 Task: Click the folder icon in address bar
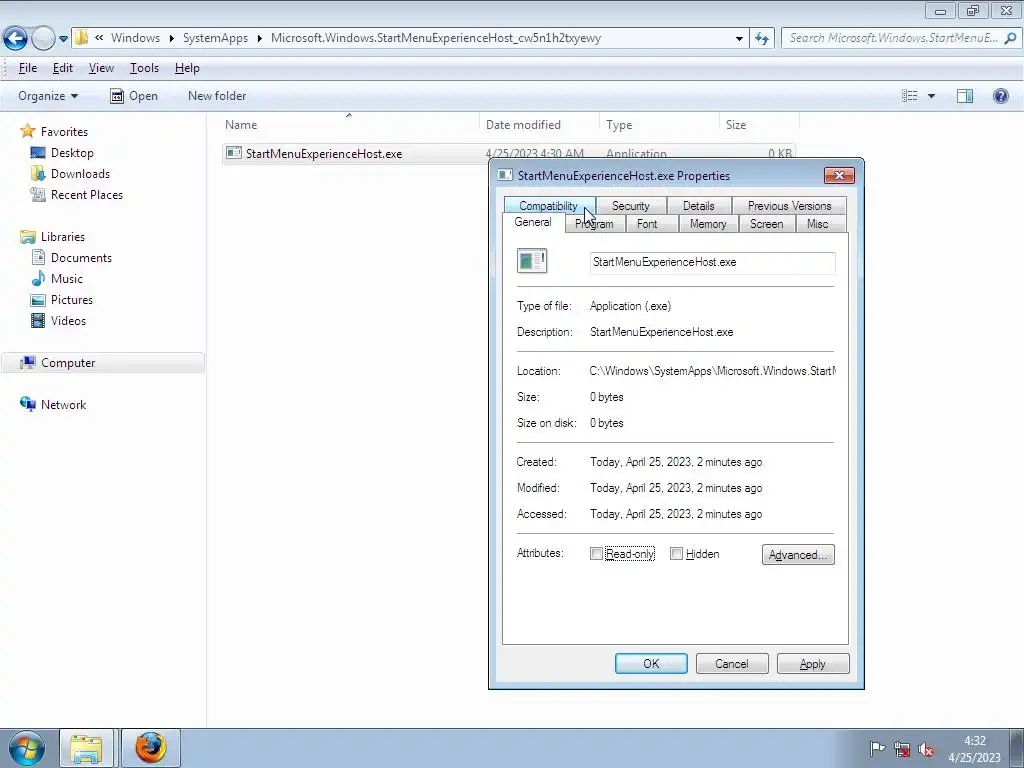pyautogui.click(x=81, y=37)
